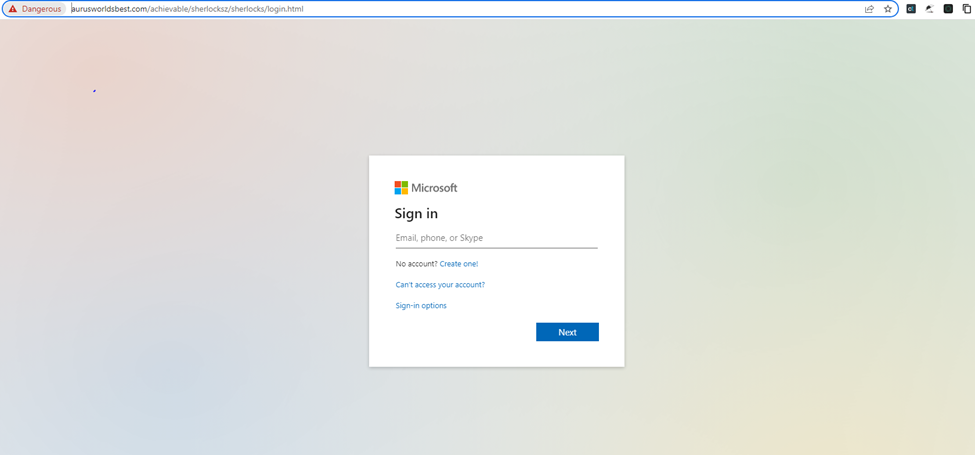This screenshot has height=455, width=975.
Task: Click the 'No account?' text
Action: [417, 264]
